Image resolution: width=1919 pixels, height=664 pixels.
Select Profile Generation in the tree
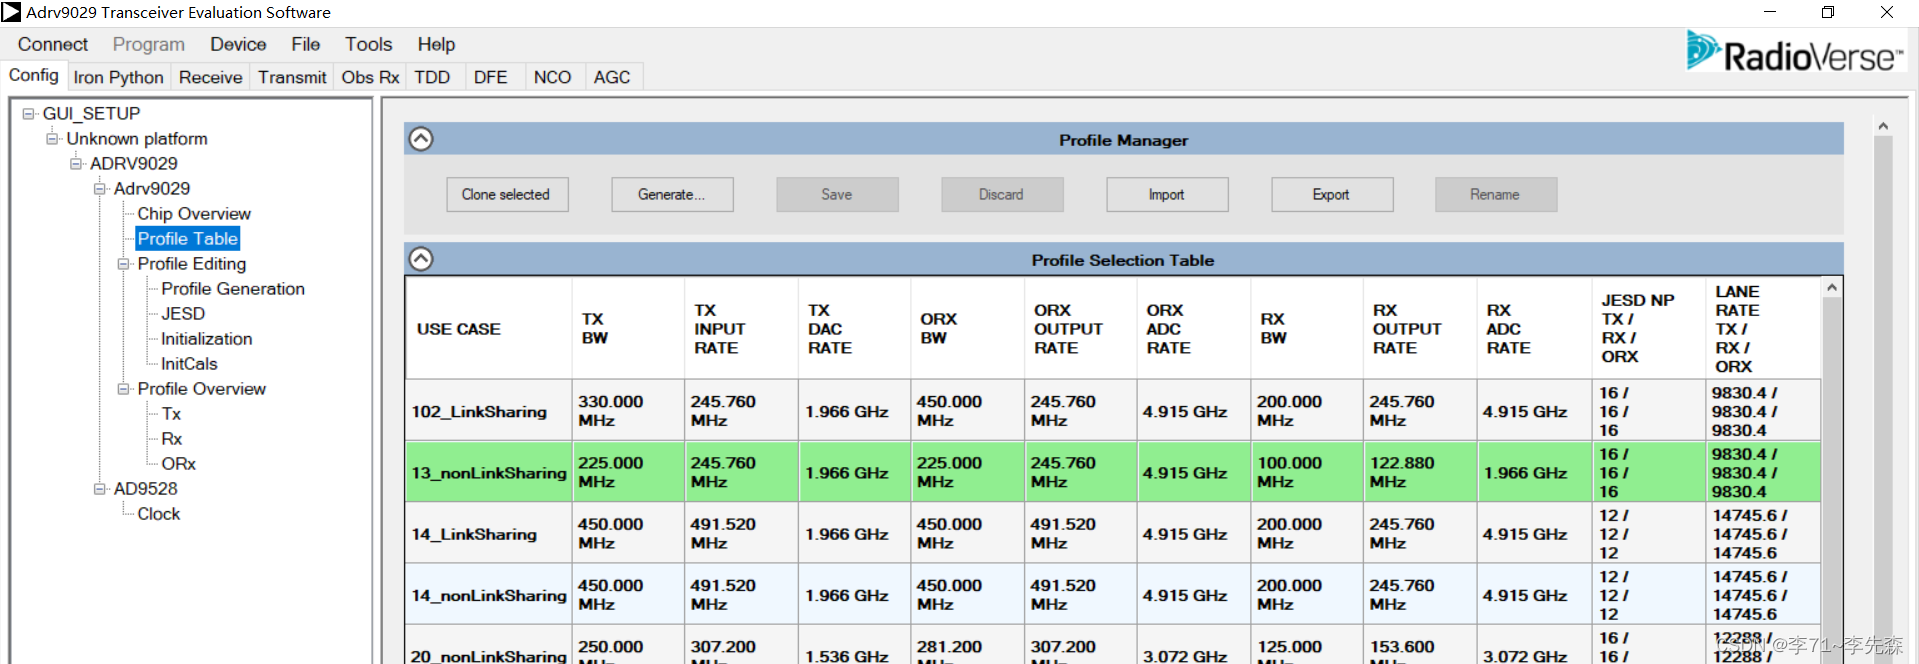(x=233, y=289)
